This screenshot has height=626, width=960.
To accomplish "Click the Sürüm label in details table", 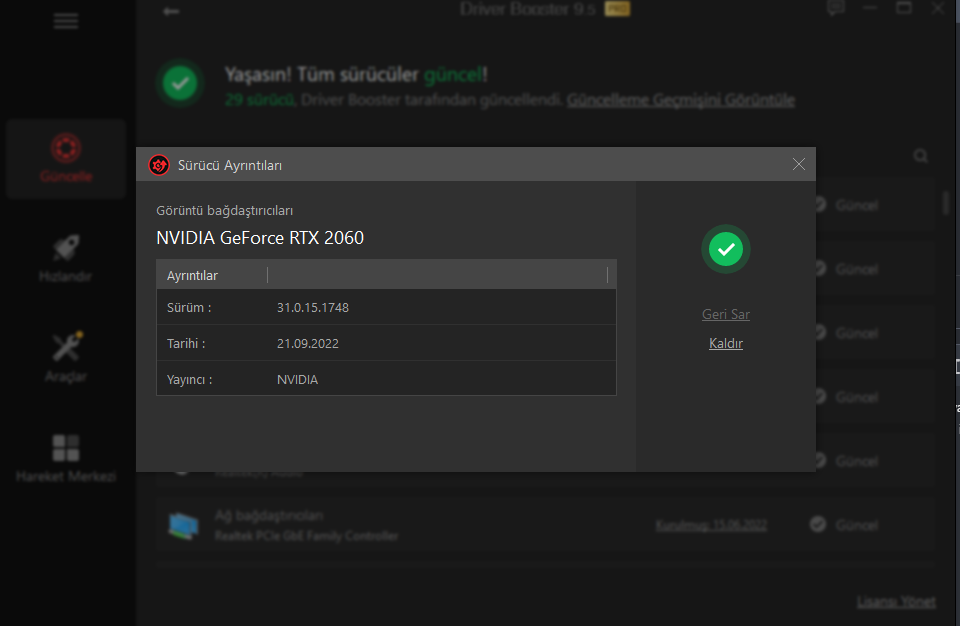I will (x=189, y=307).
